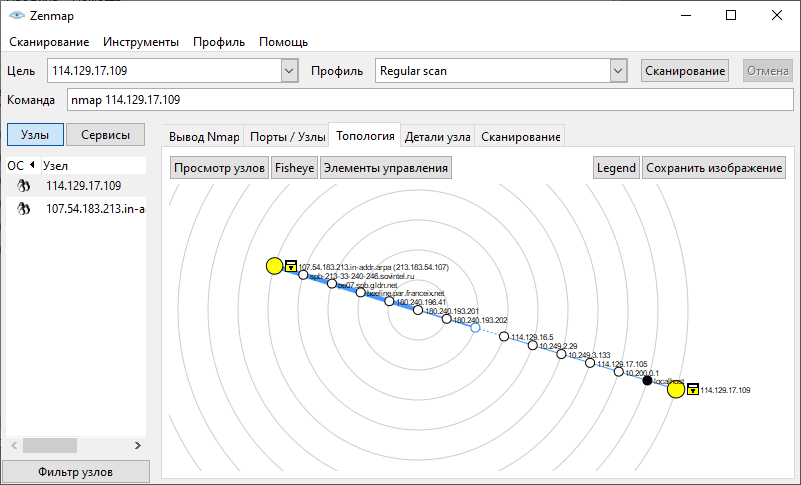
Task: Expand the Профиль Regular scan dropdown arrow
Action: [618, 71]
